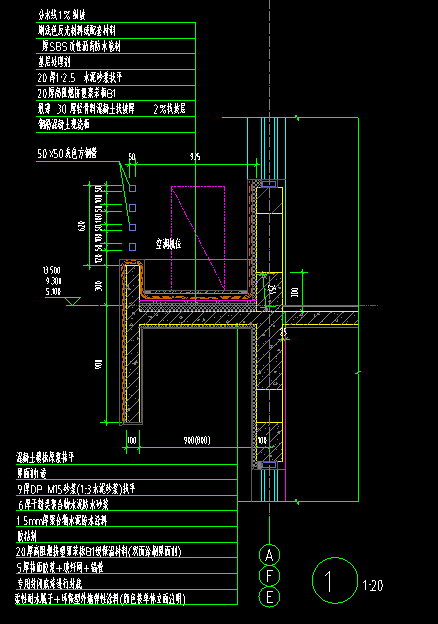Select the magenta dashed air conditioner outline

click(198, 238)
